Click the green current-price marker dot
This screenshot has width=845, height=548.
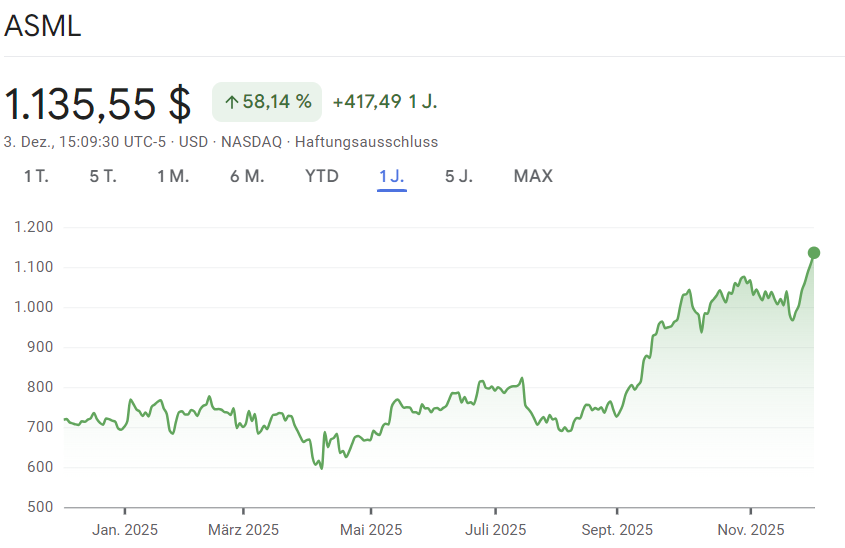pyautogui.click(x=814, y=253)
